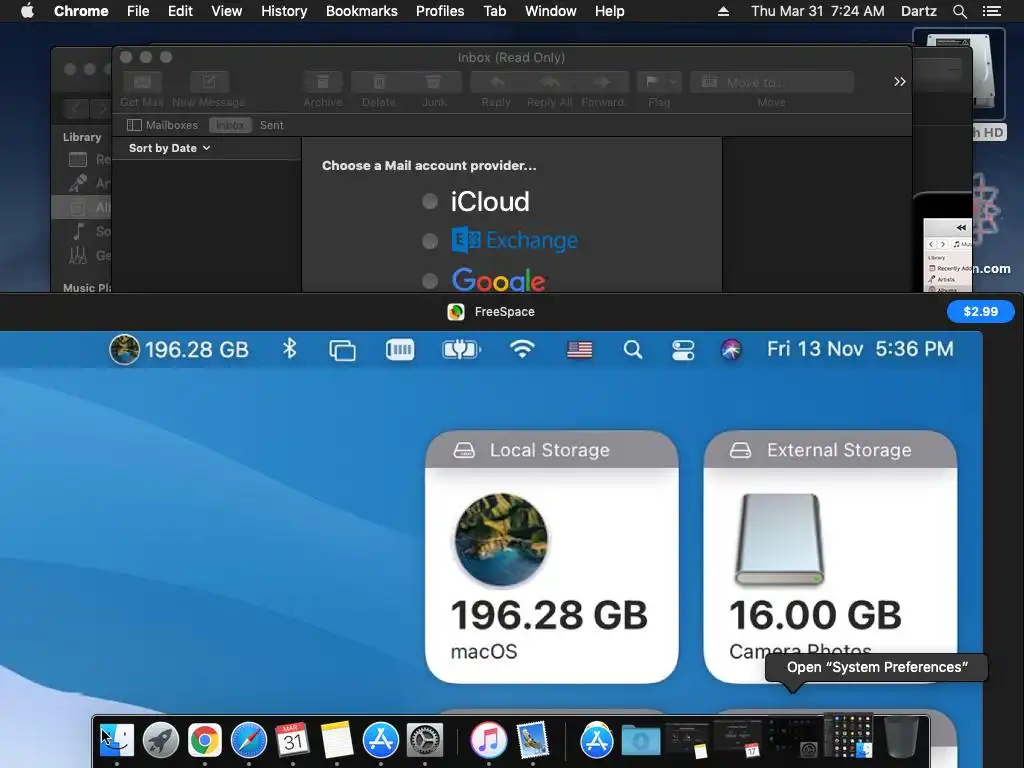Open the Edit menu
The width and height of the screenshot is (1024, 768).
[180, 11]
